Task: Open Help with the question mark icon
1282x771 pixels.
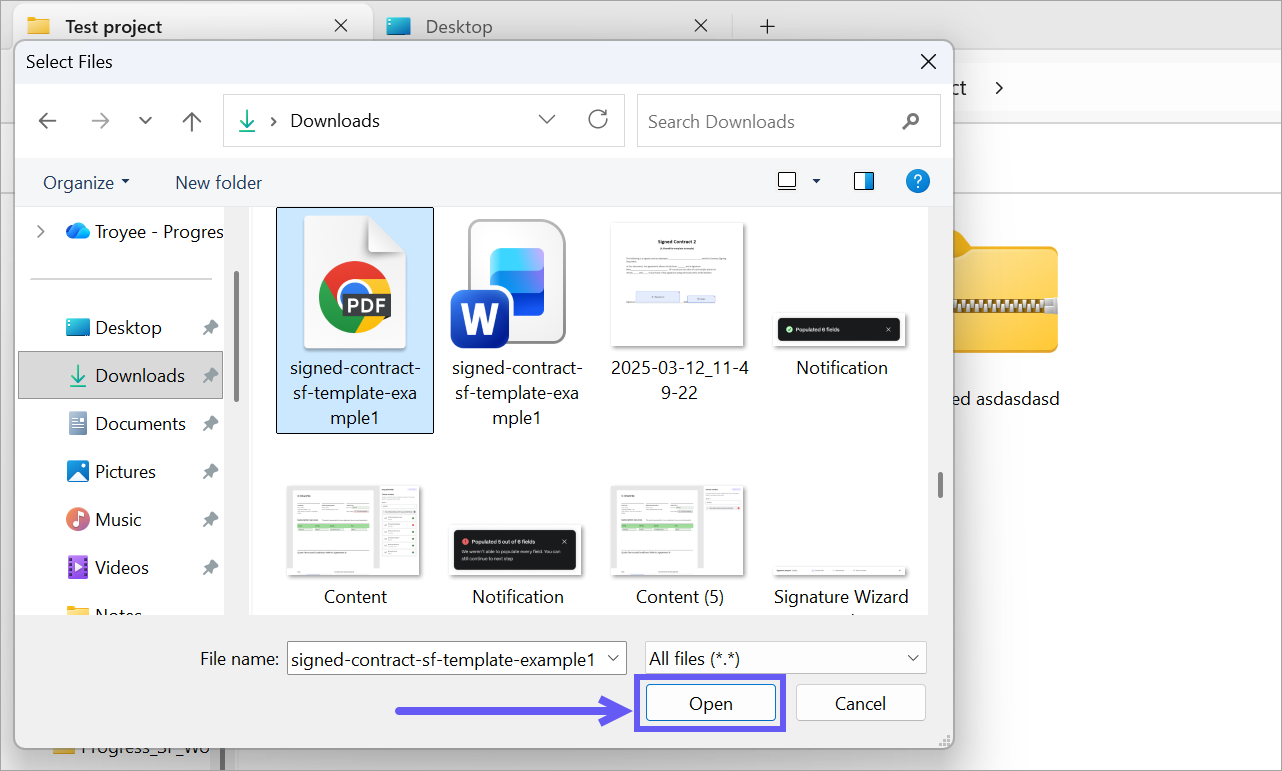Action: (x=917, y=181)
